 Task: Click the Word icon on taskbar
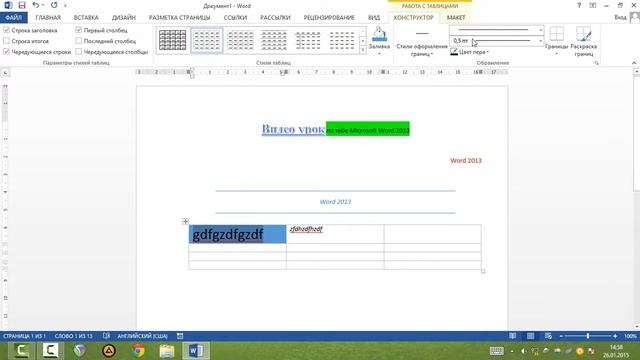click(196, 351)
